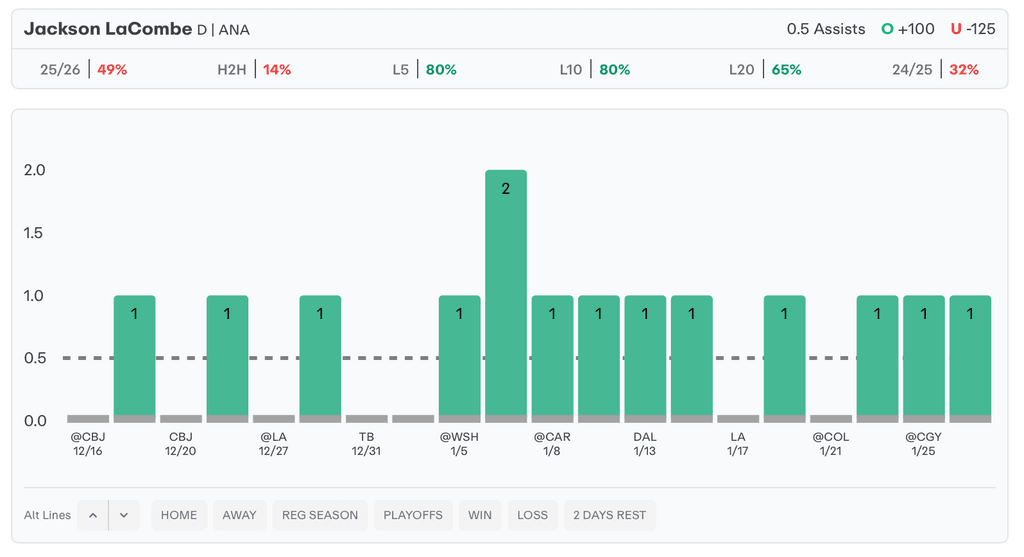Select the Under -125 odds
This screenshot has height=557, width=1024.
(973, 29)
